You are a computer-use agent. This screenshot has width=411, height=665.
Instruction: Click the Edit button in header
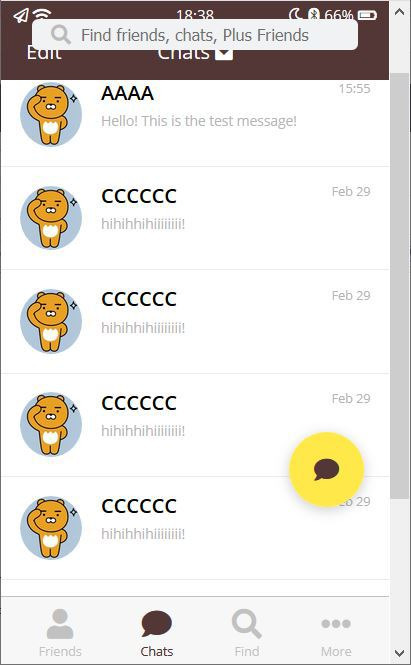pos(44,53)
